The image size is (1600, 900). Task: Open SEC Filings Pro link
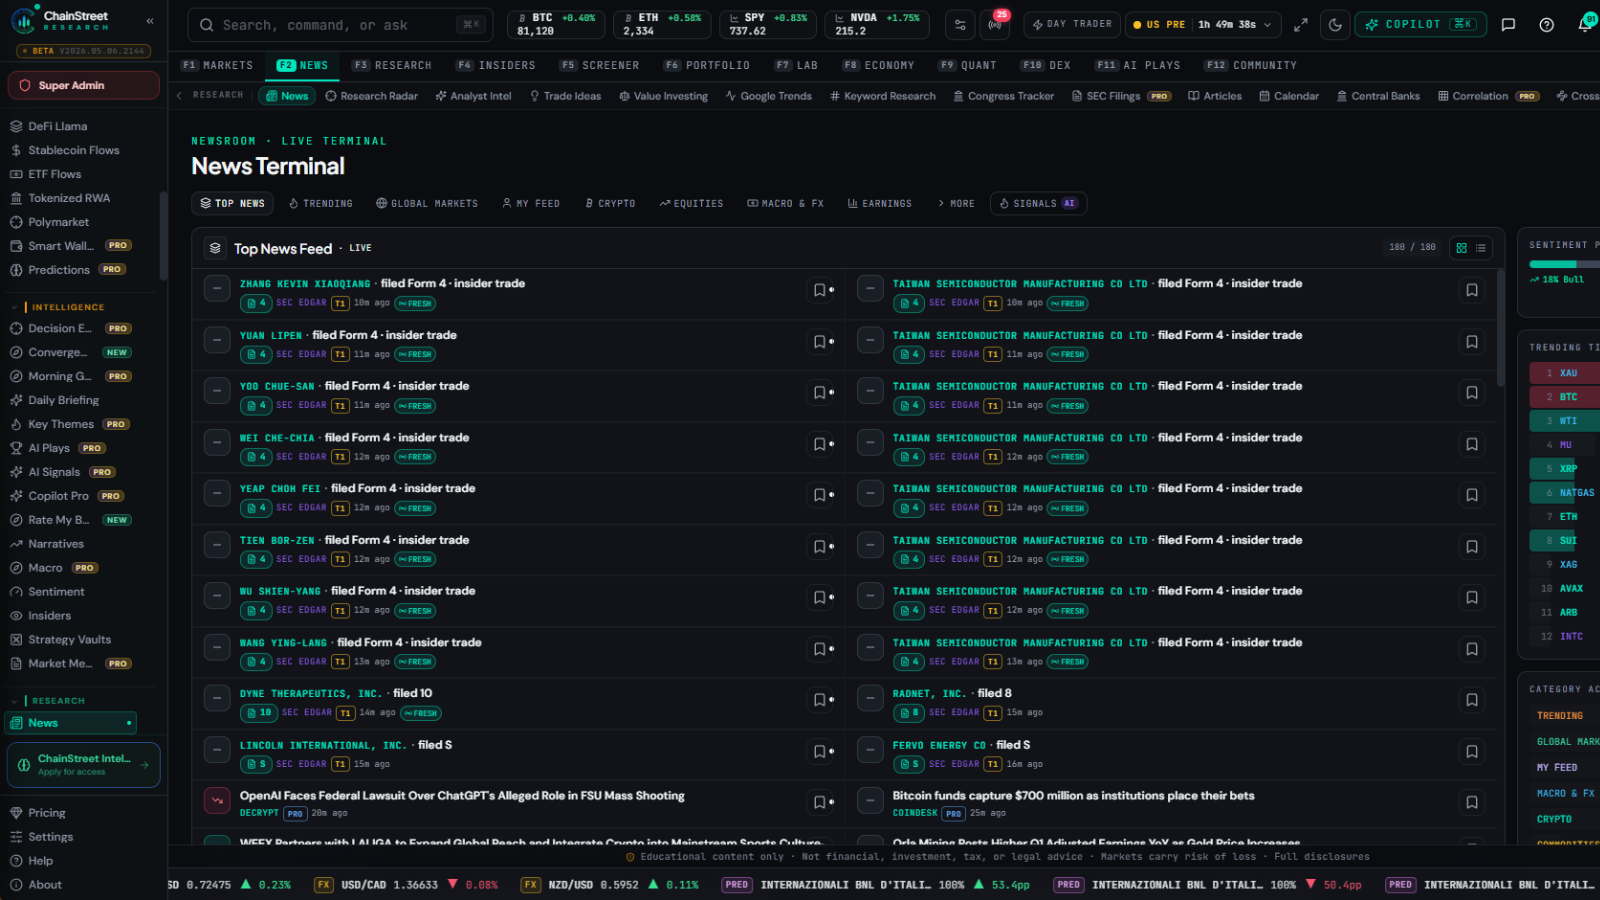pyautogui.click(x=1121, y=96)
